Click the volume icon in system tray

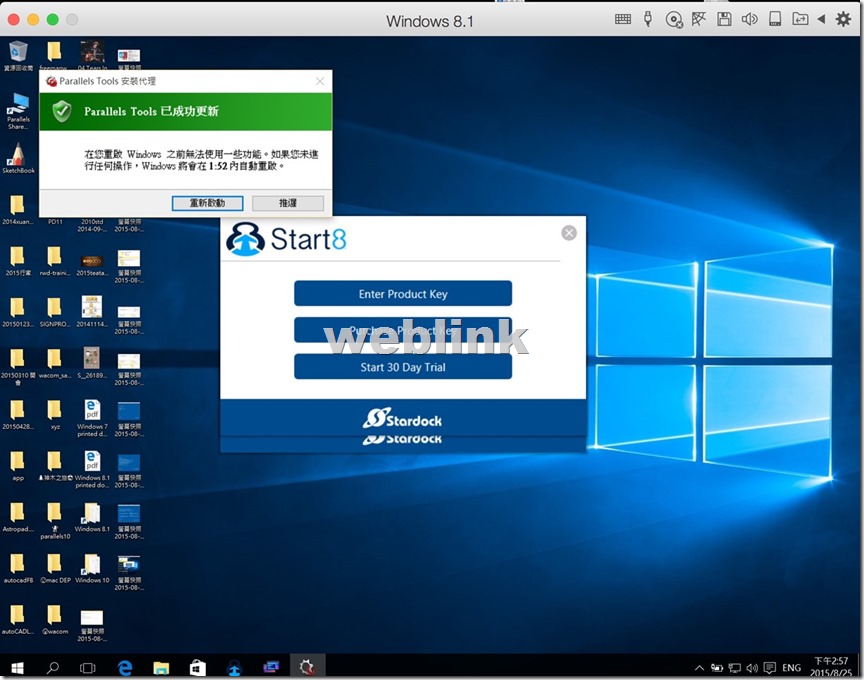(752, 668)
